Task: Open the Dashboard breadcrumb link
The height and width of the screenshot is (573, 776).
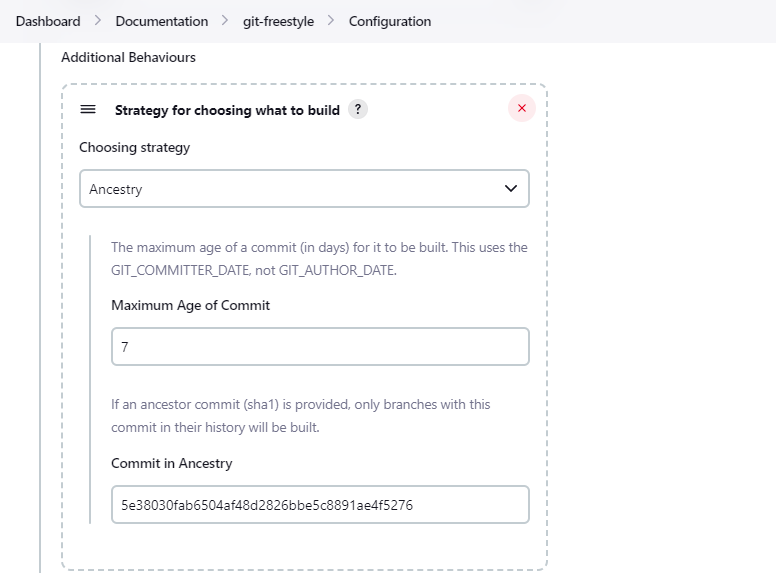Action: tap(48, 21)
